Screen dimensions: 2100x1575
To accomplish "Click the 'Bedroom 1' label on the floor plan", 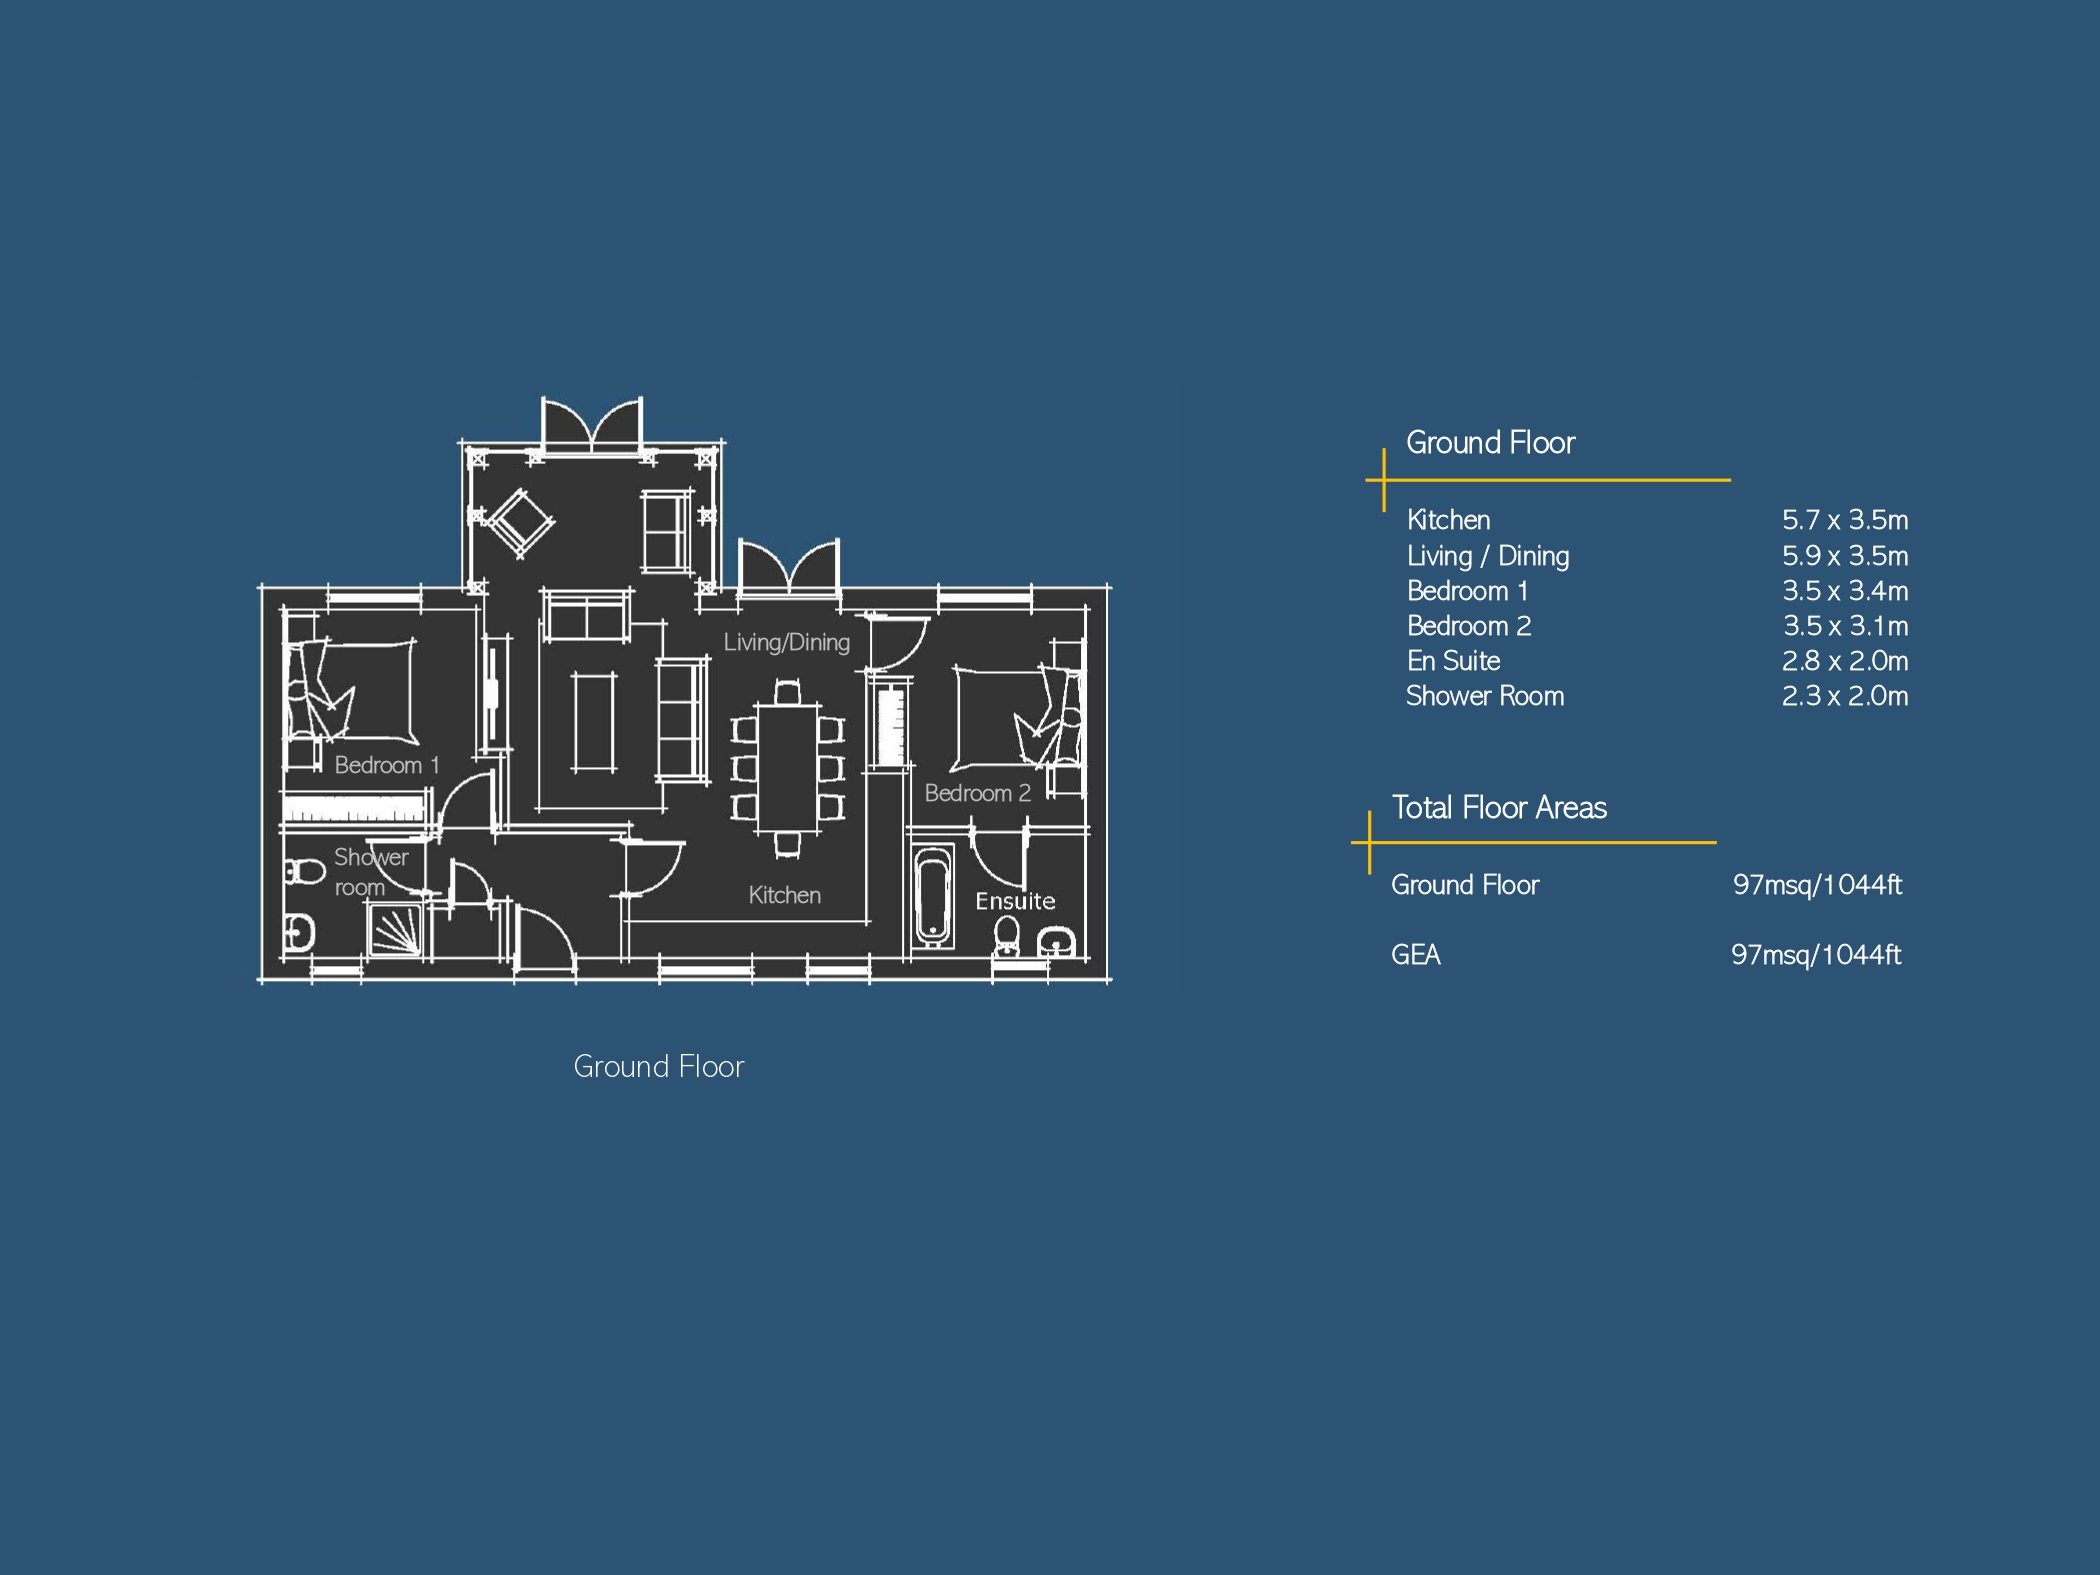I will tap(387, 765).
